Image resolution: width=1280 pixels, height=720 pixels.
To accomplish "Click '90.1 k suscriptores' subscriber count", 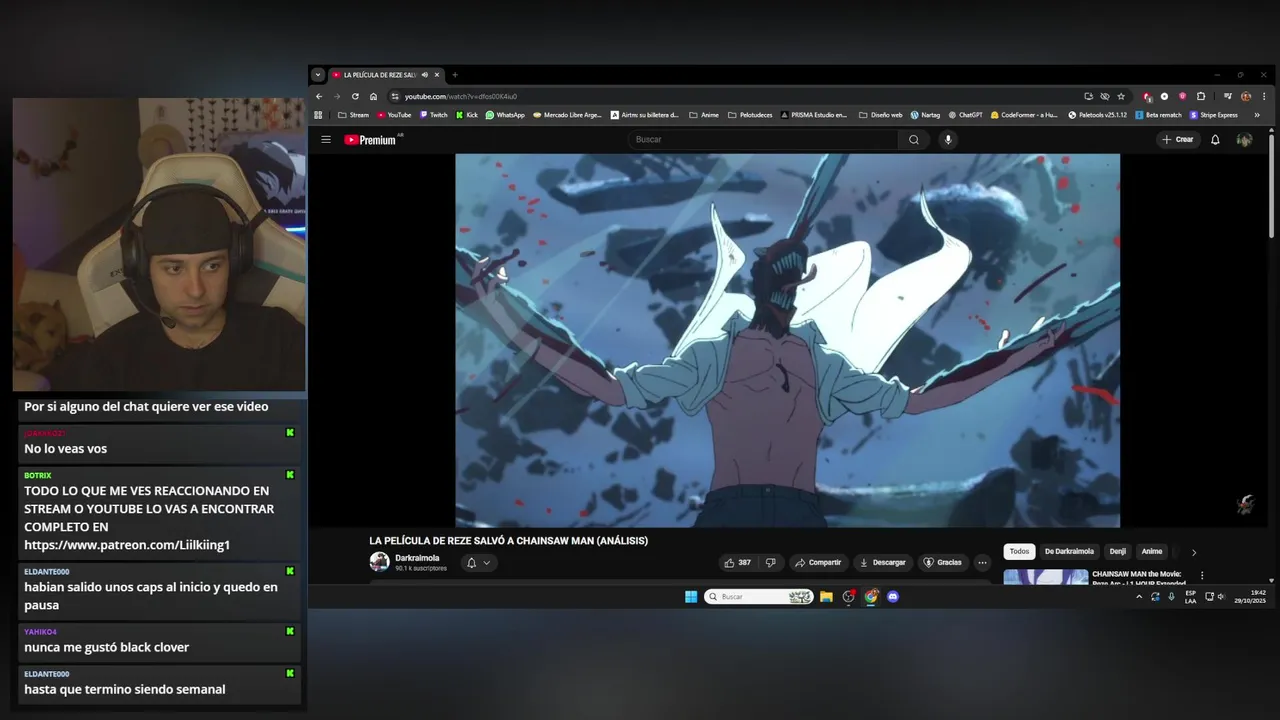I will point(420,568).
